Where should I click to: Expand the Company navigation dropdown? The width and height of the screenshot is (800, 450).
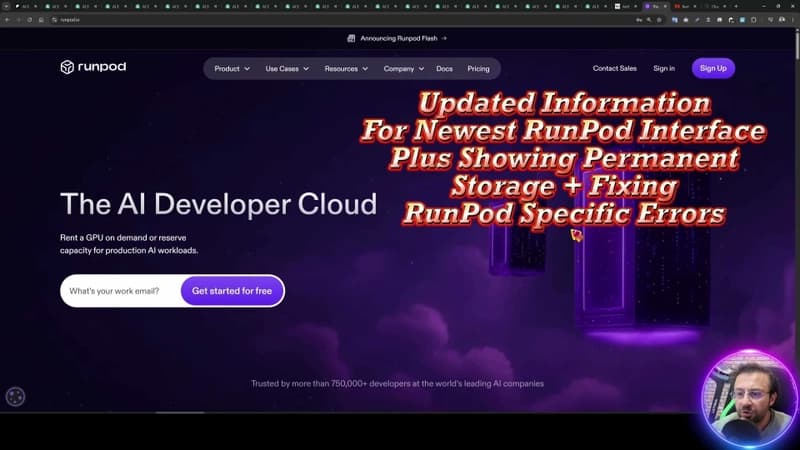pyautogui.click(x=404, y=68)
